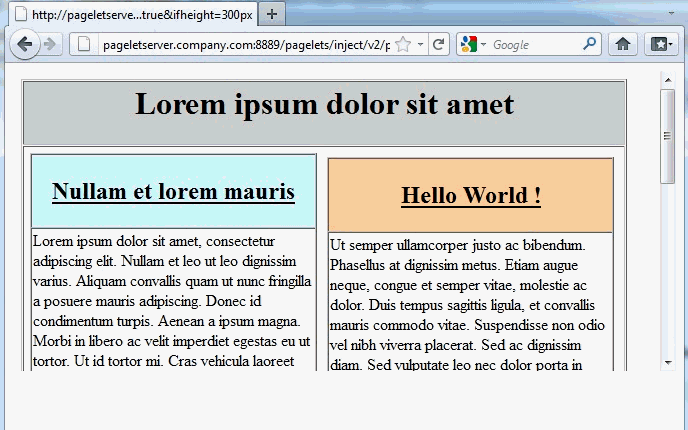Viewport: 688px width, 430px height.
Task: Open the Google search engine selector
Action: point(473,44)
